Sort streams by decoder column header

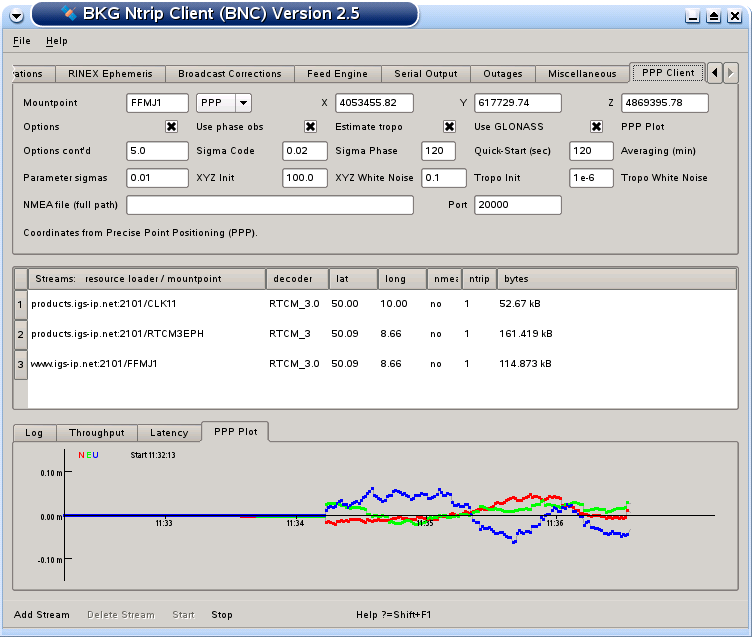click(295, 278)
